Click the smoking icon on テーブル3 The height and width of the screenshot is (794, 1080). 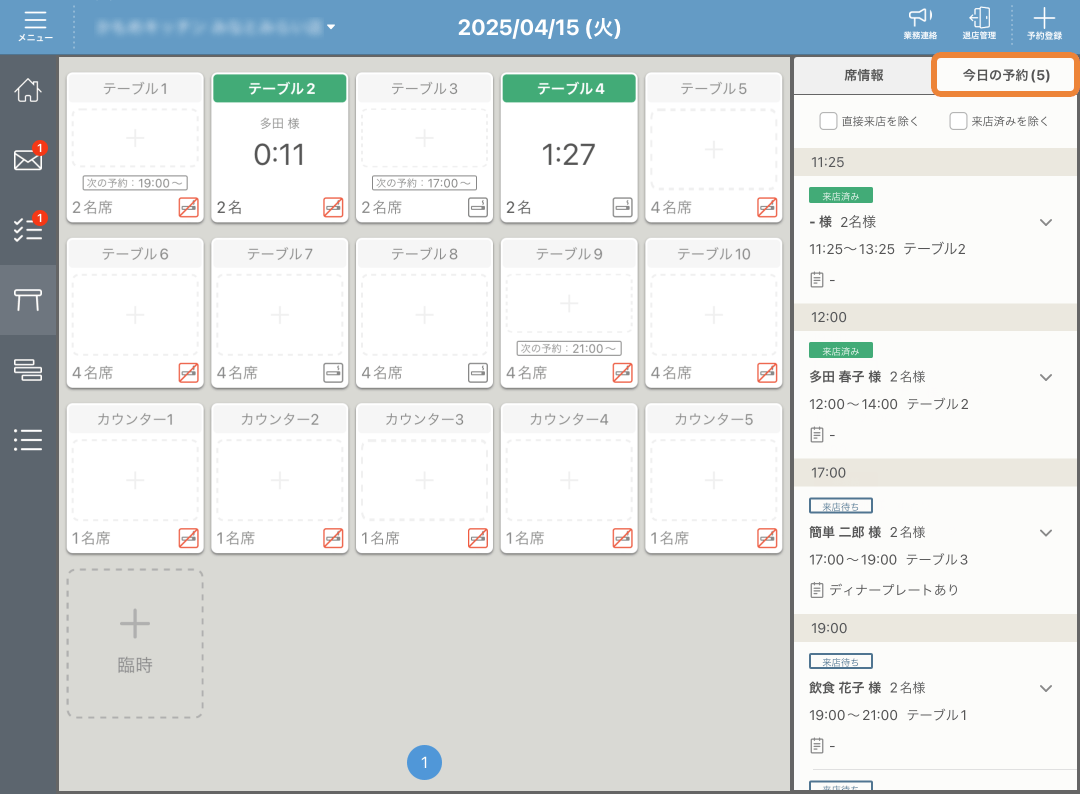(478, 207)
